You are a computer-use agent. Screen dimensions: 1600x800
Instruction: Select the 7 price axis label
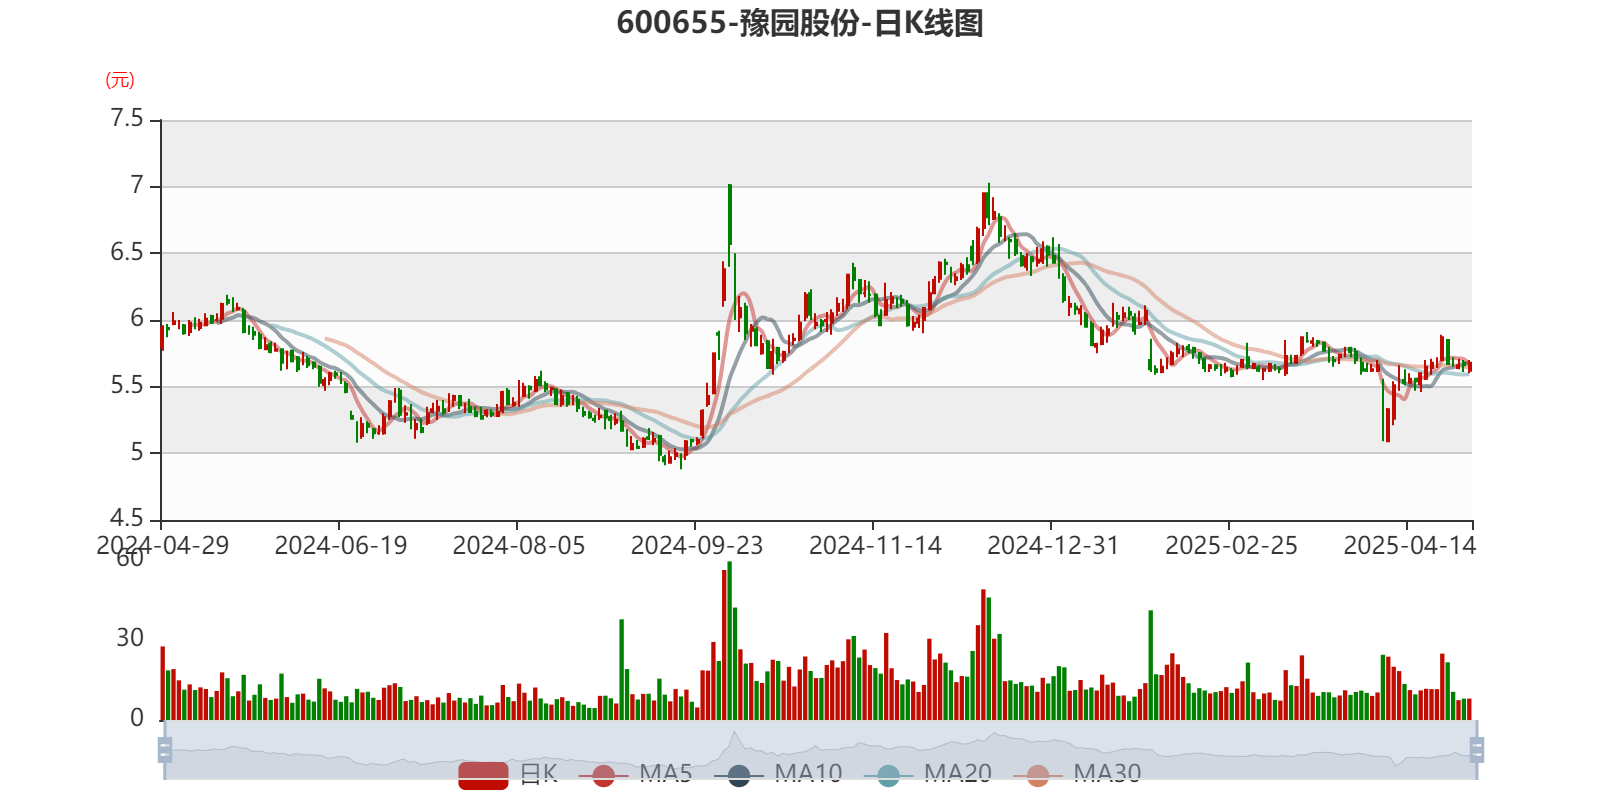(x=137, y=186)
